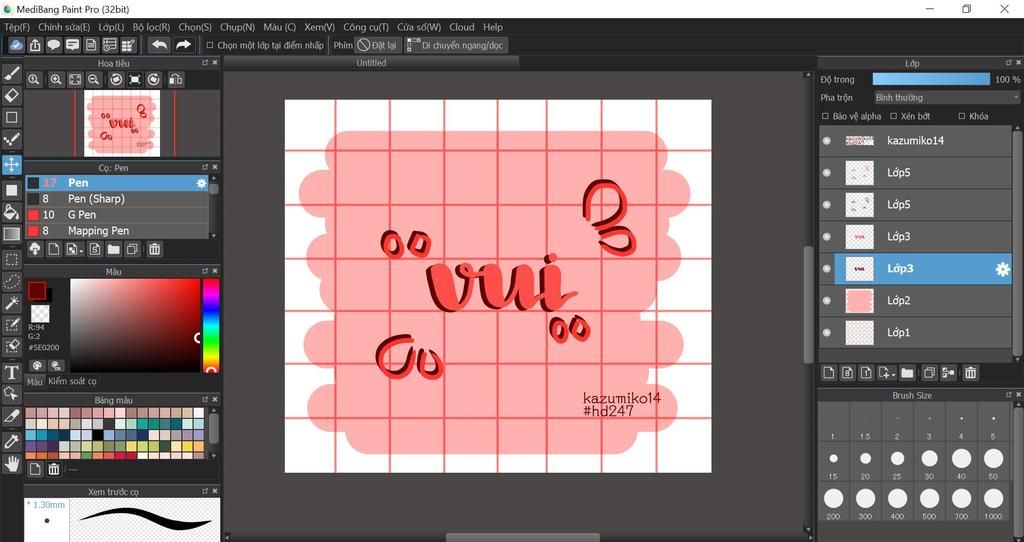Choose the Text tool

(12, 372)
